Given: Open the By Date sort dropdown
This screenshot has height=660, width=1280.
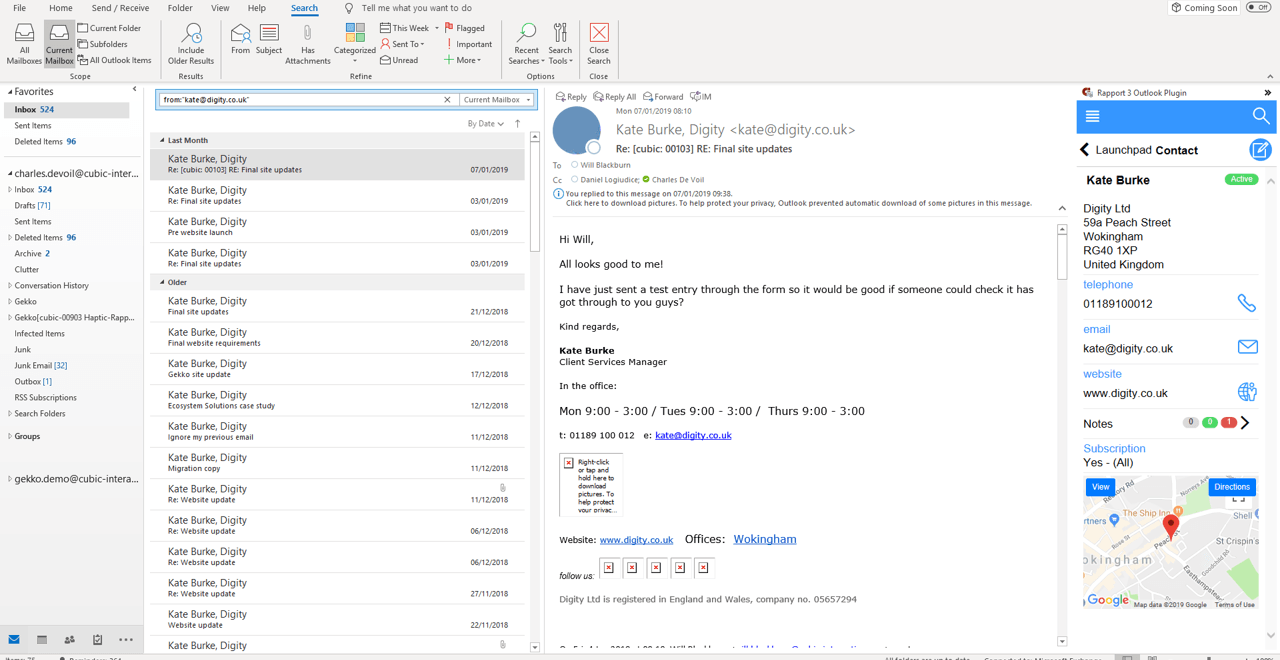Looking at the screenshot, I should pos(486,124).
